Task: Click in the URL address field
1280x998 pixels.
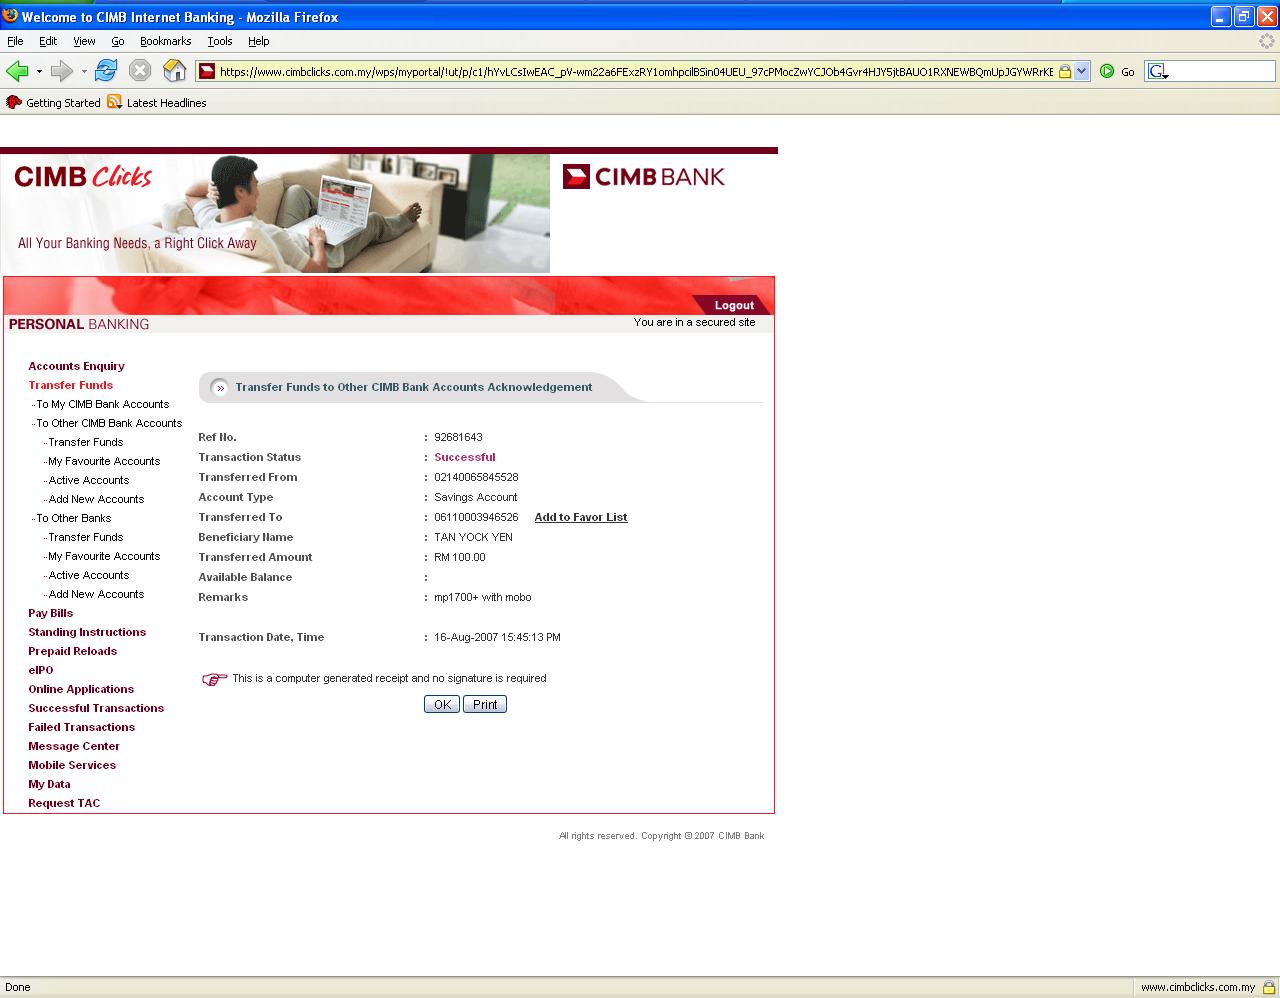Action: [x=636, y=71]
